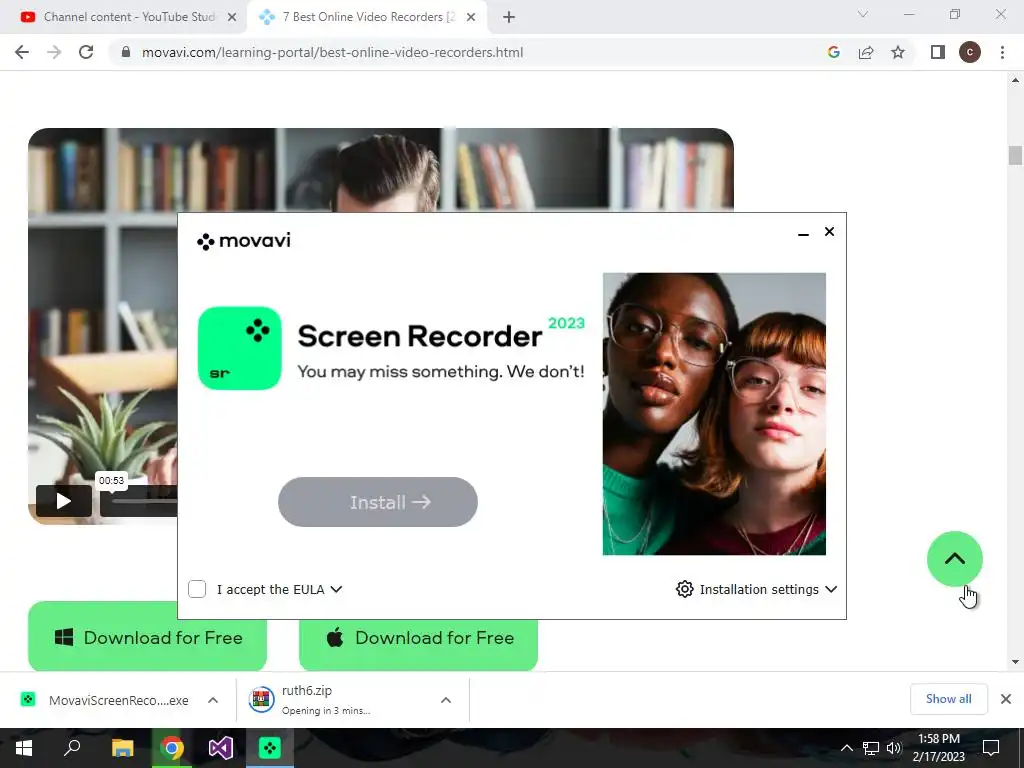Click the promotional photo in installer
The image size is (1024, 768).
(714, 414)
